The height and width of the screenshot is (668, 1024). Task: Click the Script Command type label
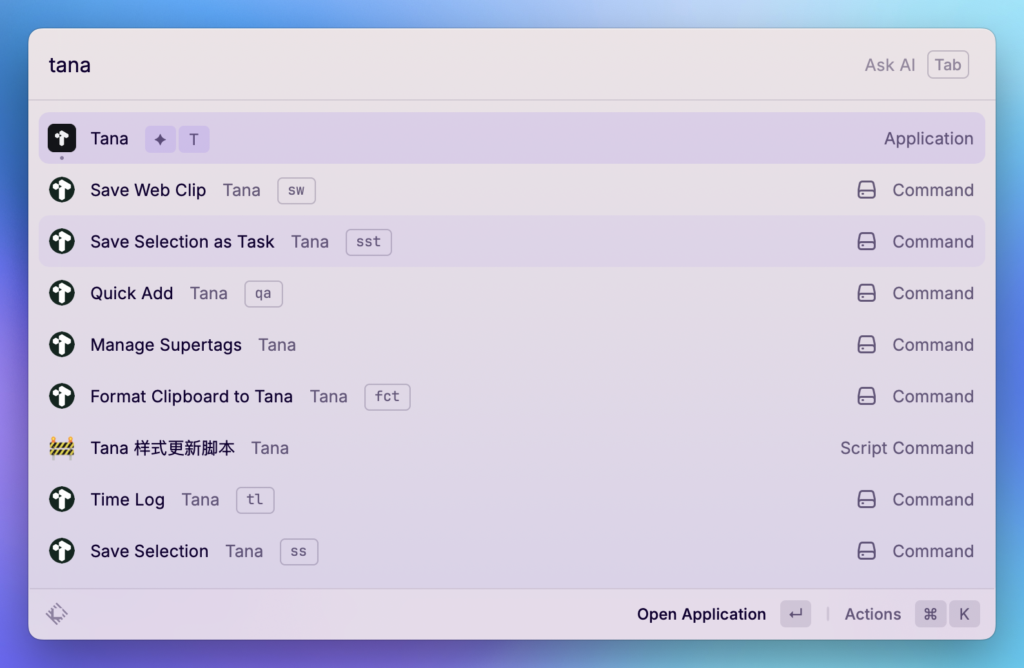point(906,448)
